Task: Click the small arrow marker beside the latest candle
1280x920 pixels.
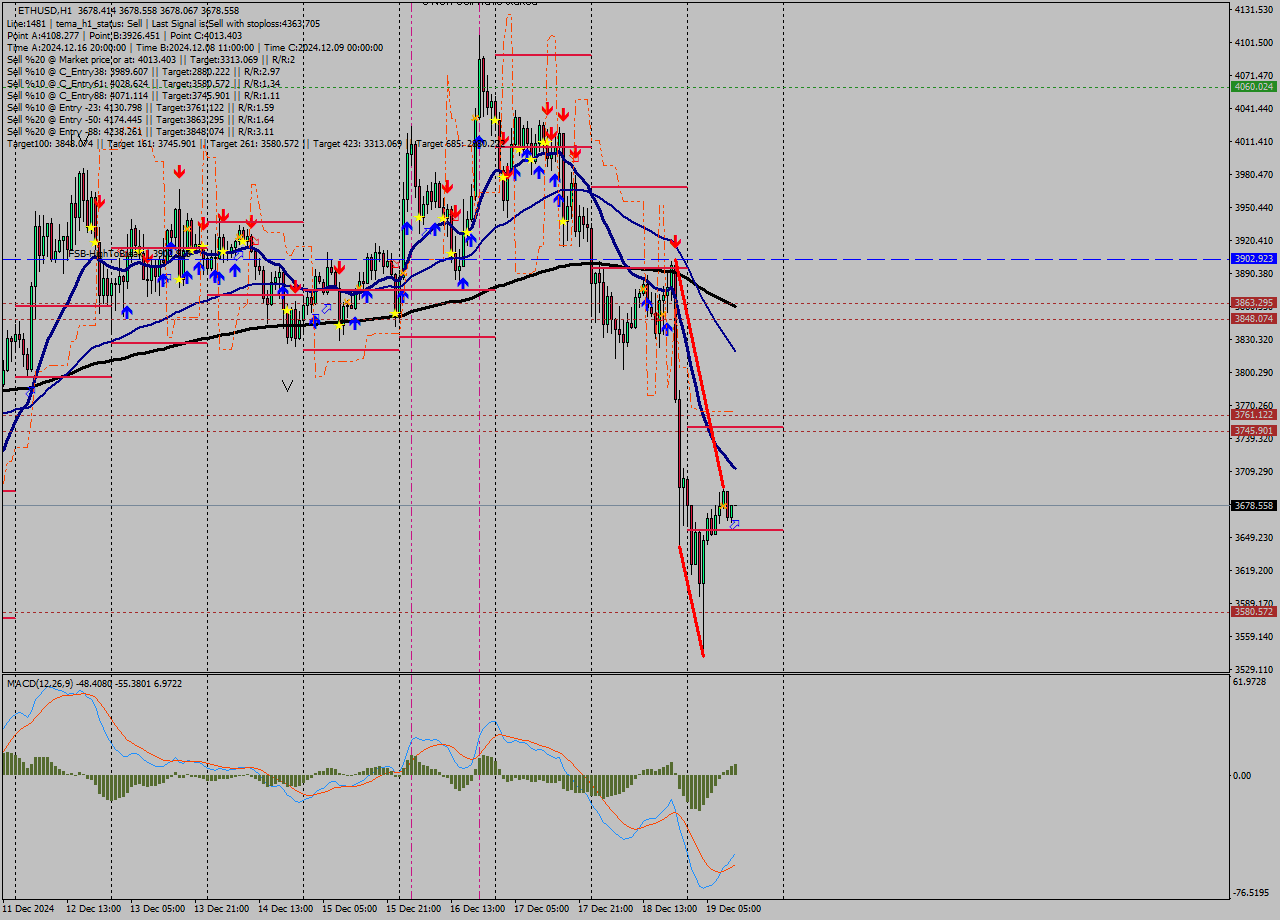Action: [733, 523]
